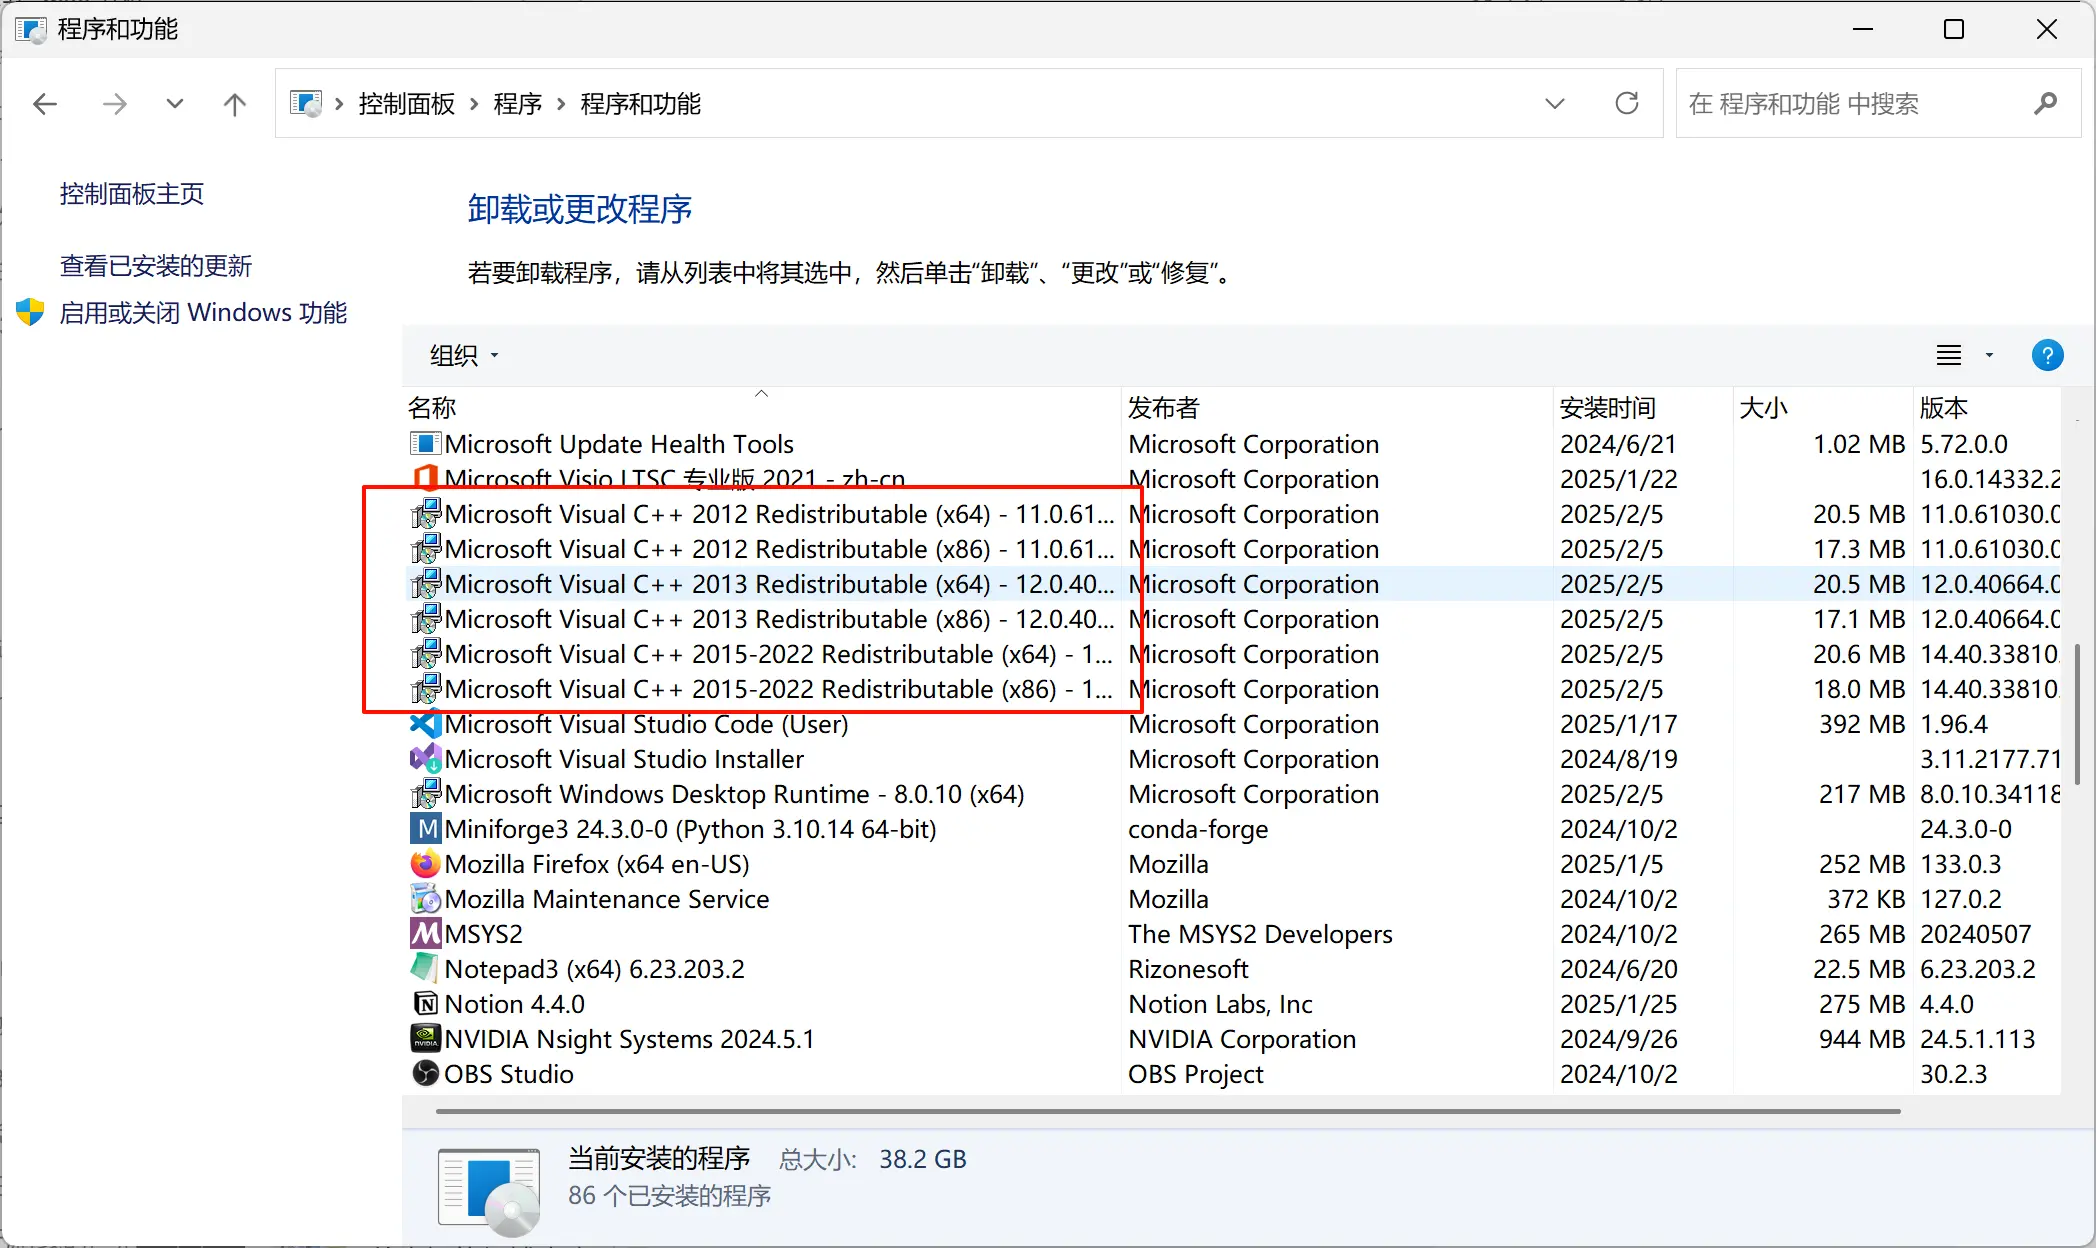Sort list by 发布者 column header
Viewport: 2096px width, 1248px height.
click(x=1163, y=408)
